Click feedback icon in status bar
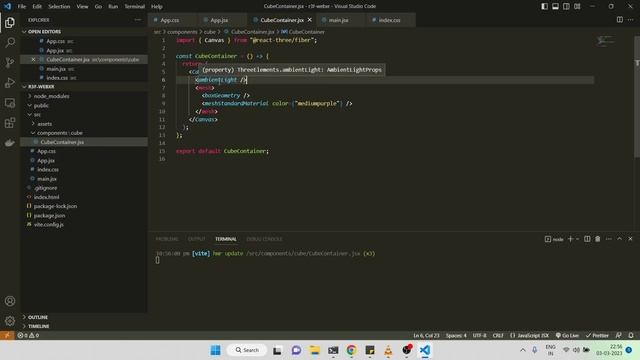This screenshot has width=640, height=360. coord(619,335)
